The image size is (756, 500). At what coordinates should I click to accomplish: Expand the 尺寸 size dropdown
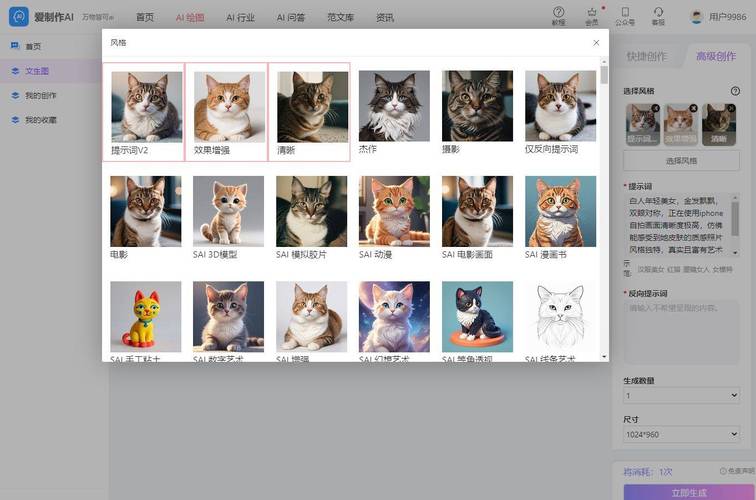pyautogui.click(x=680, y=435)
